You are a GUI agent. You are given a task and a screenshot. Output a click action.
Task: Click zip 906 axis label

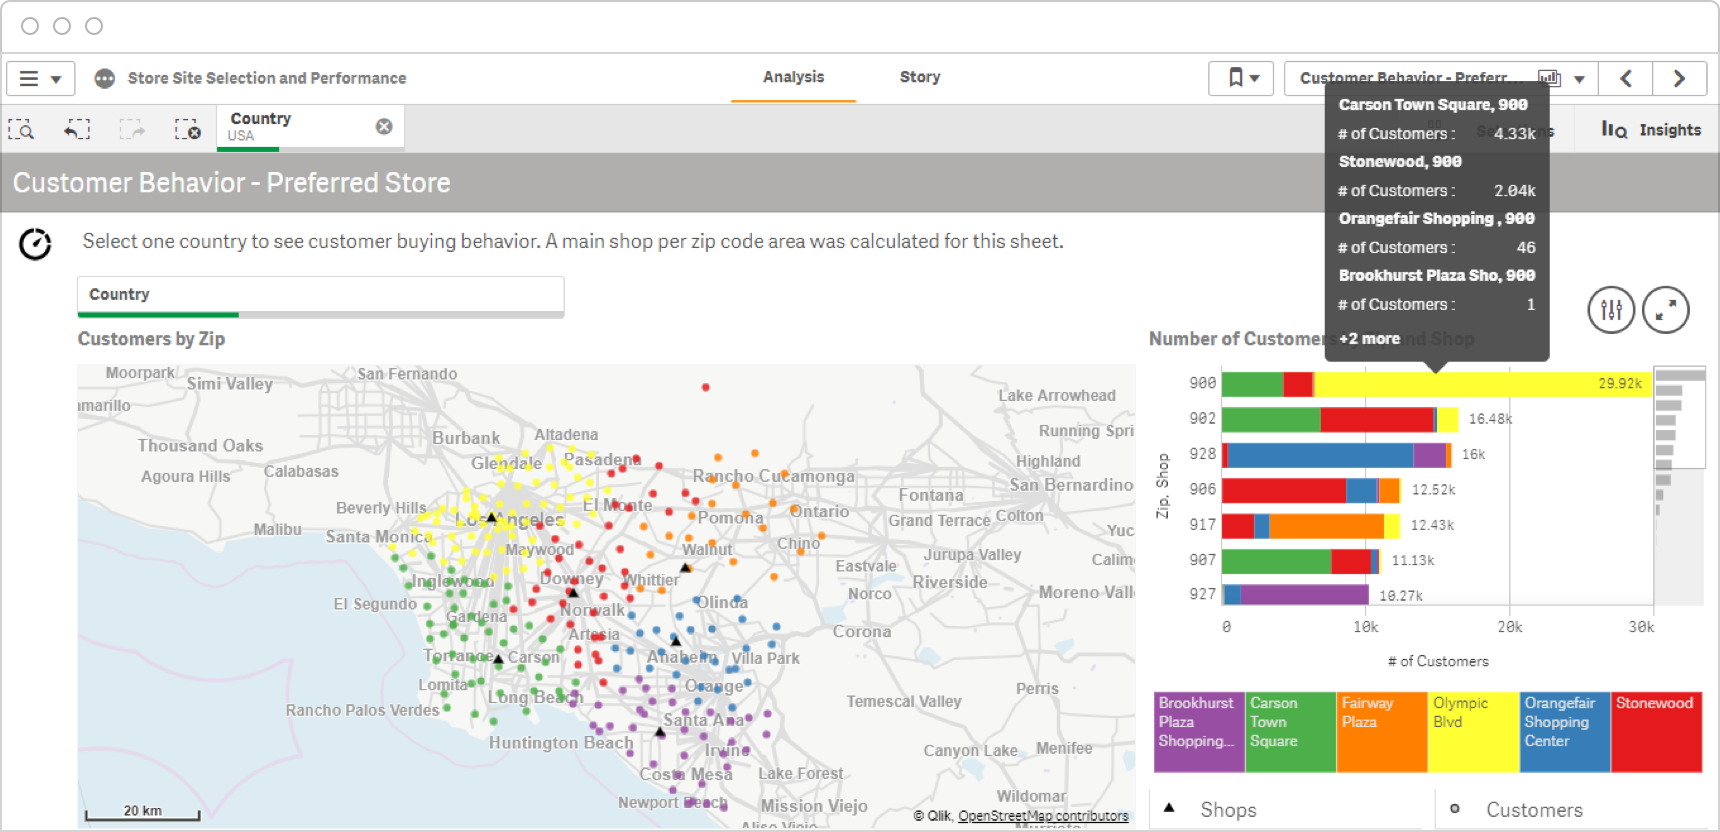1203,489
